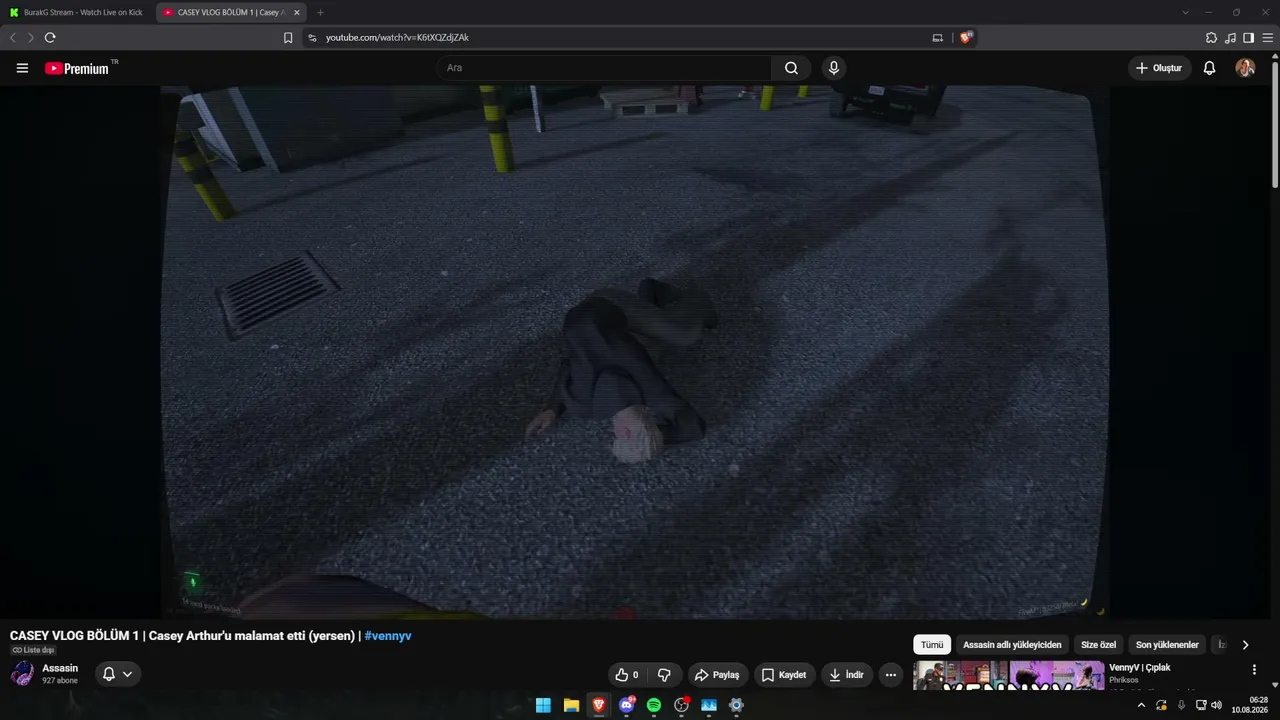
Task: Click the video player to pause
Action: 635,352
